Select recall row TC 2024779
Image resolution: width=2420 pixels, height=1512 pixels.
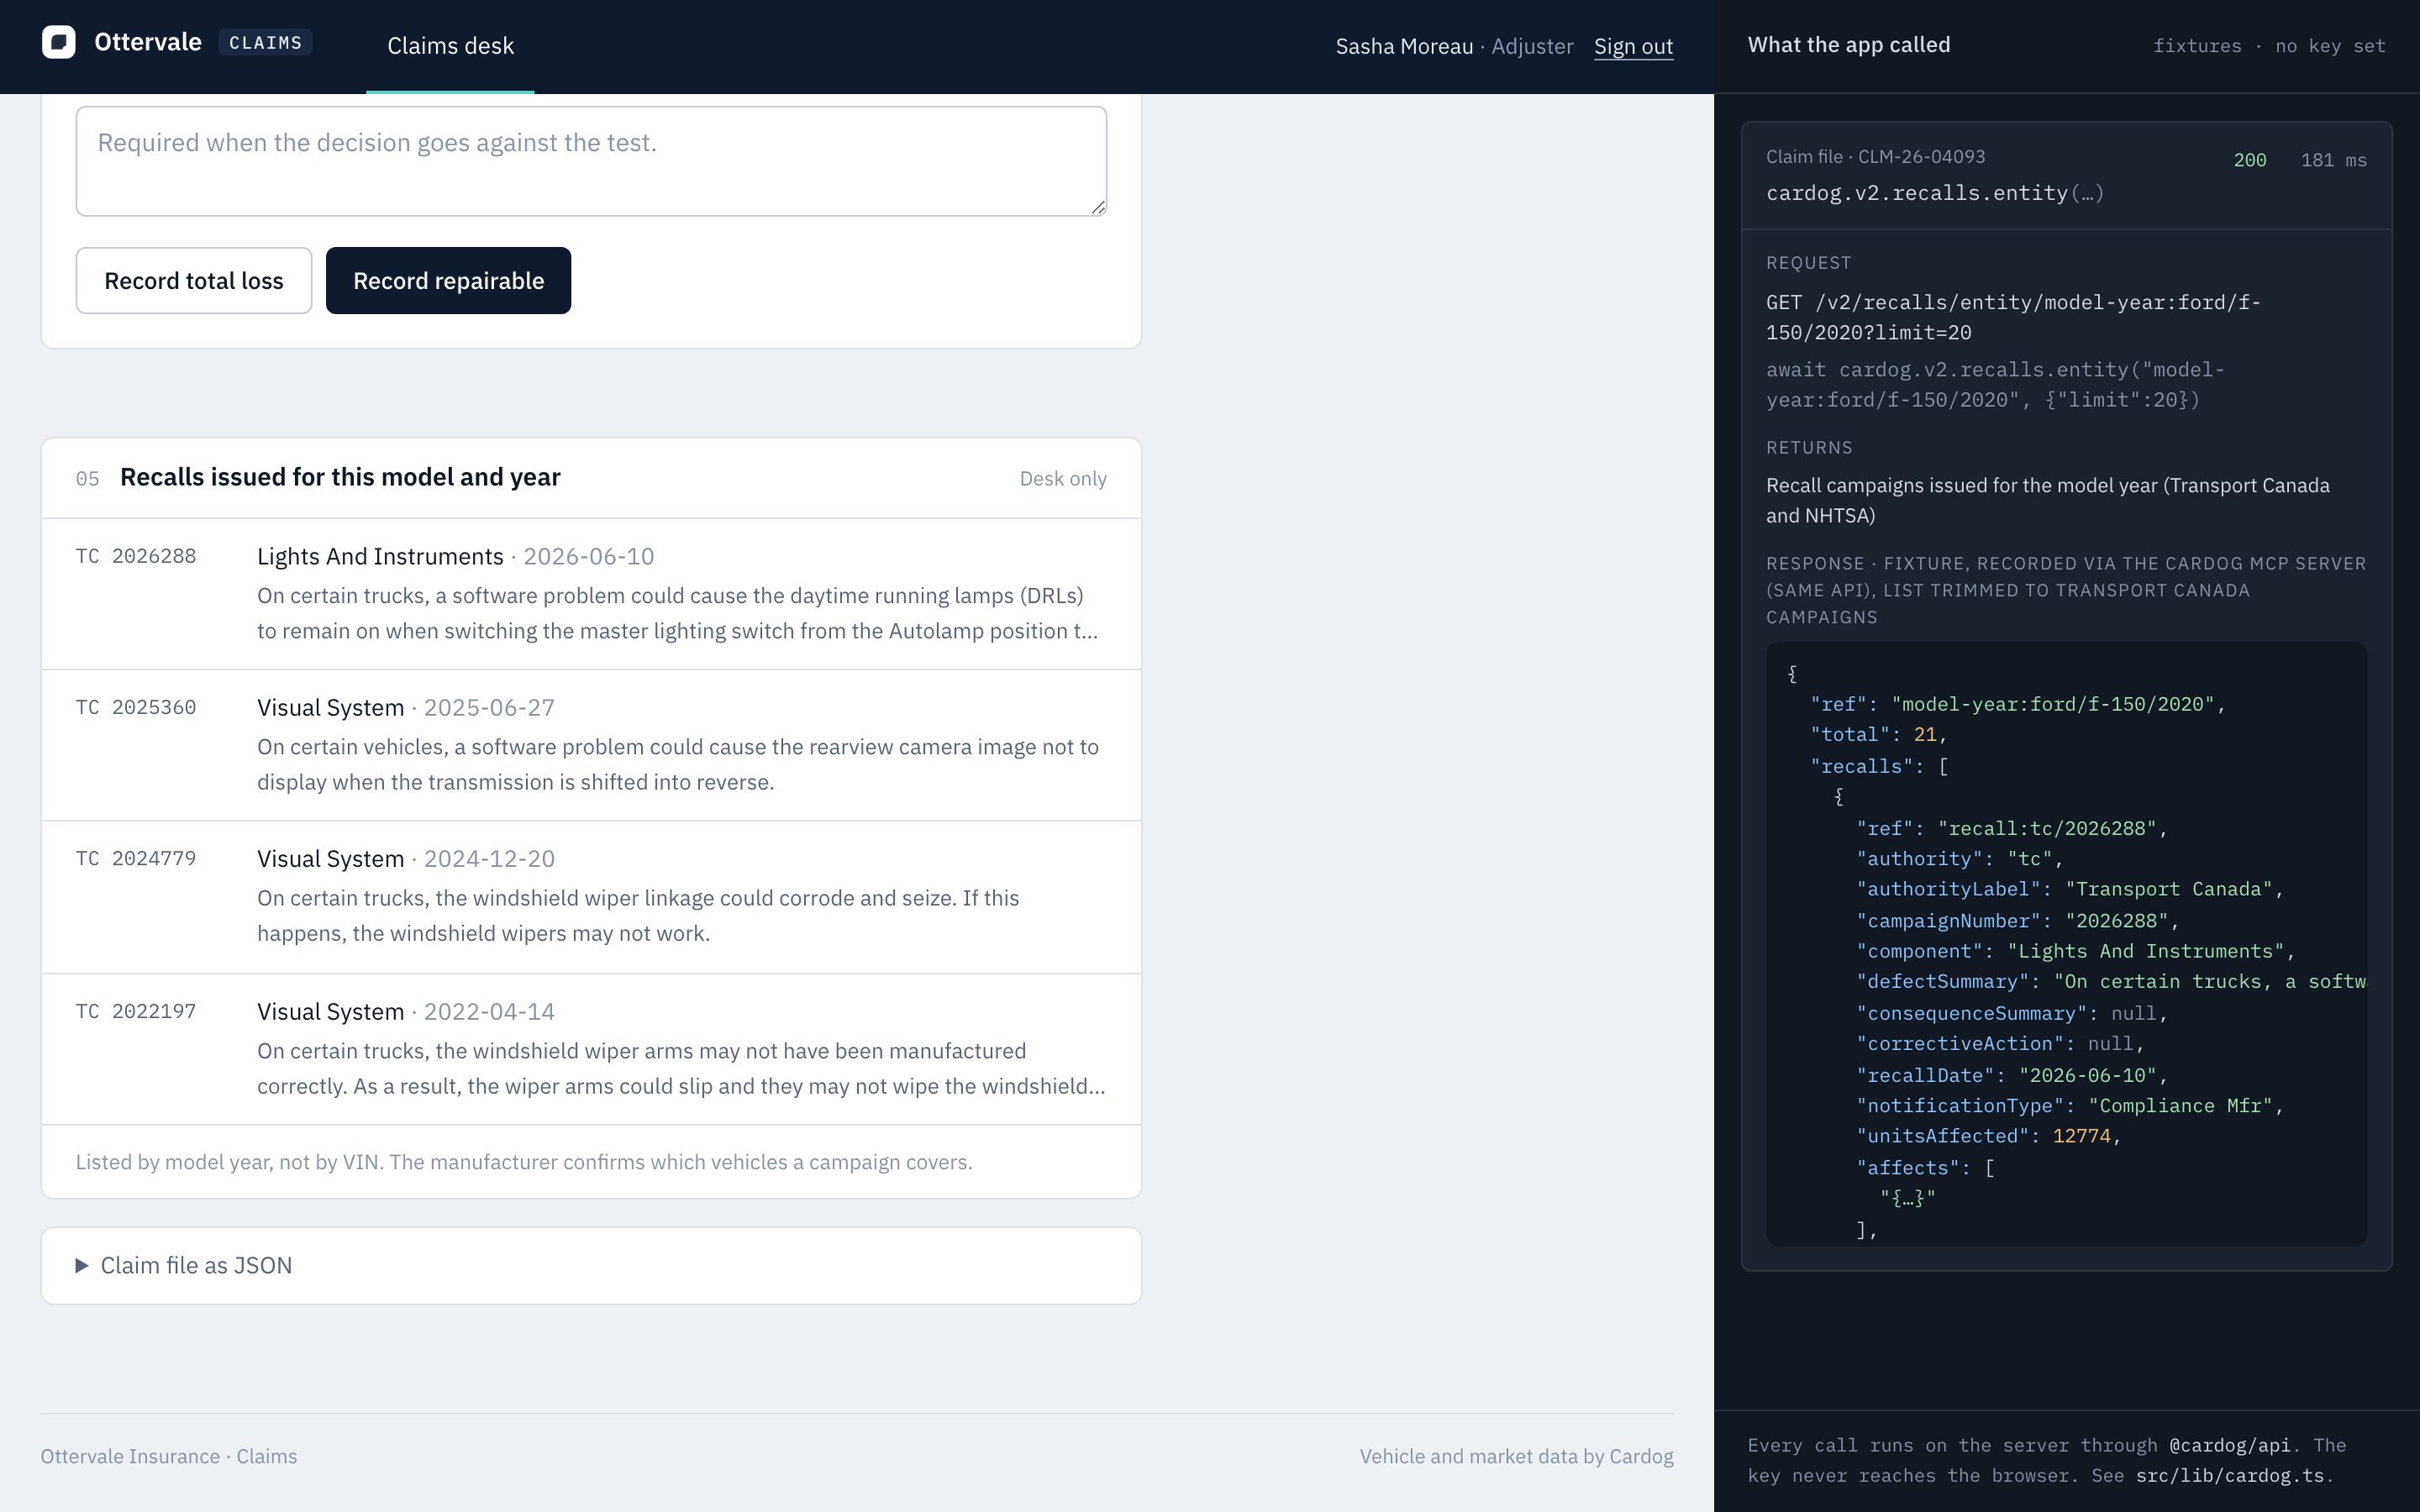click(x=591, y=897)
